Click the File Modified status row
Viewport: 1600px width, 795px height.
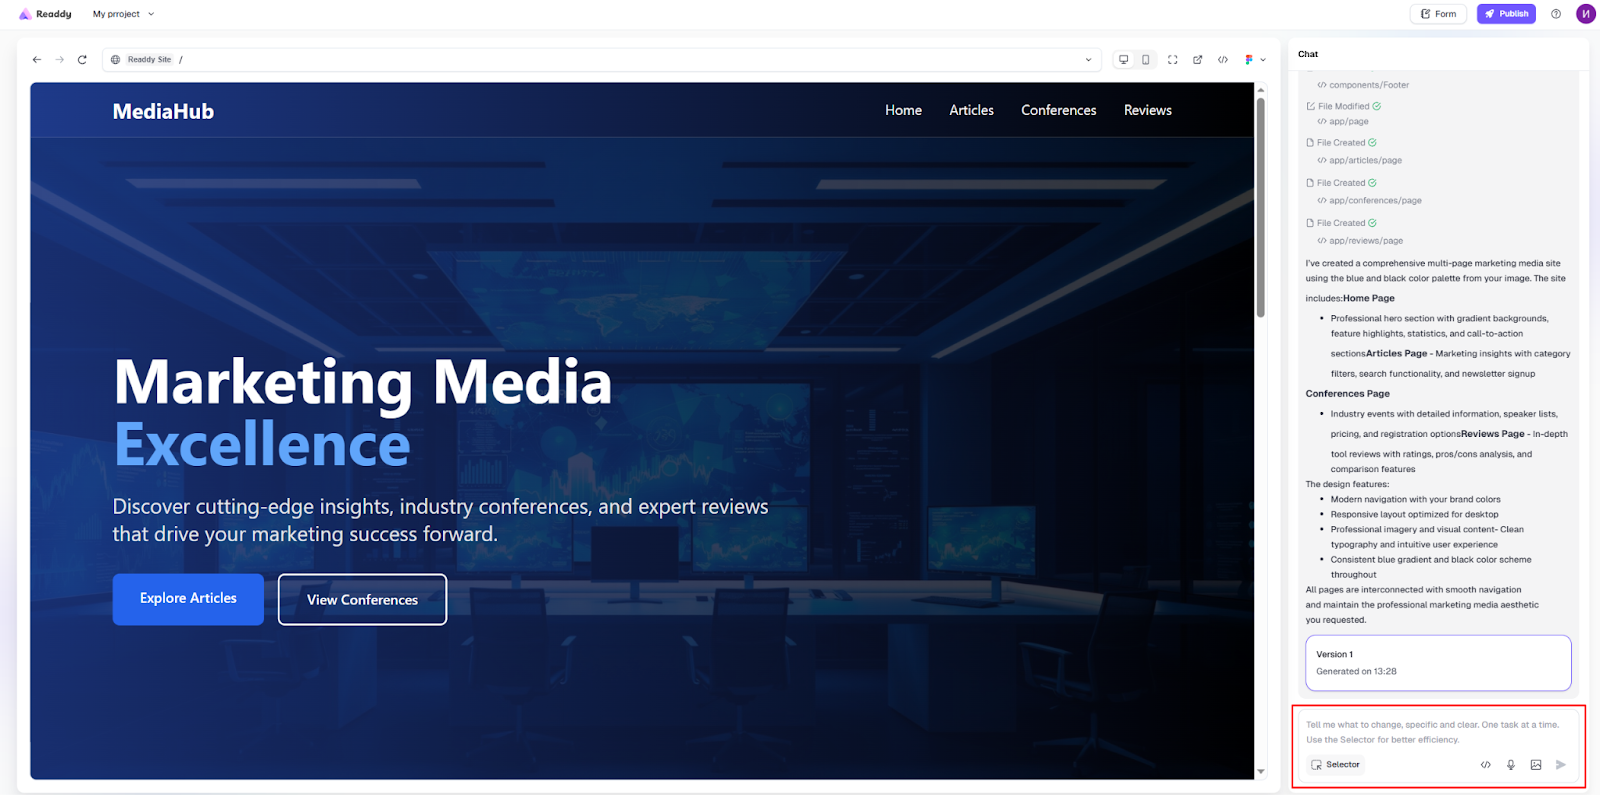(x=1344, y=106)
